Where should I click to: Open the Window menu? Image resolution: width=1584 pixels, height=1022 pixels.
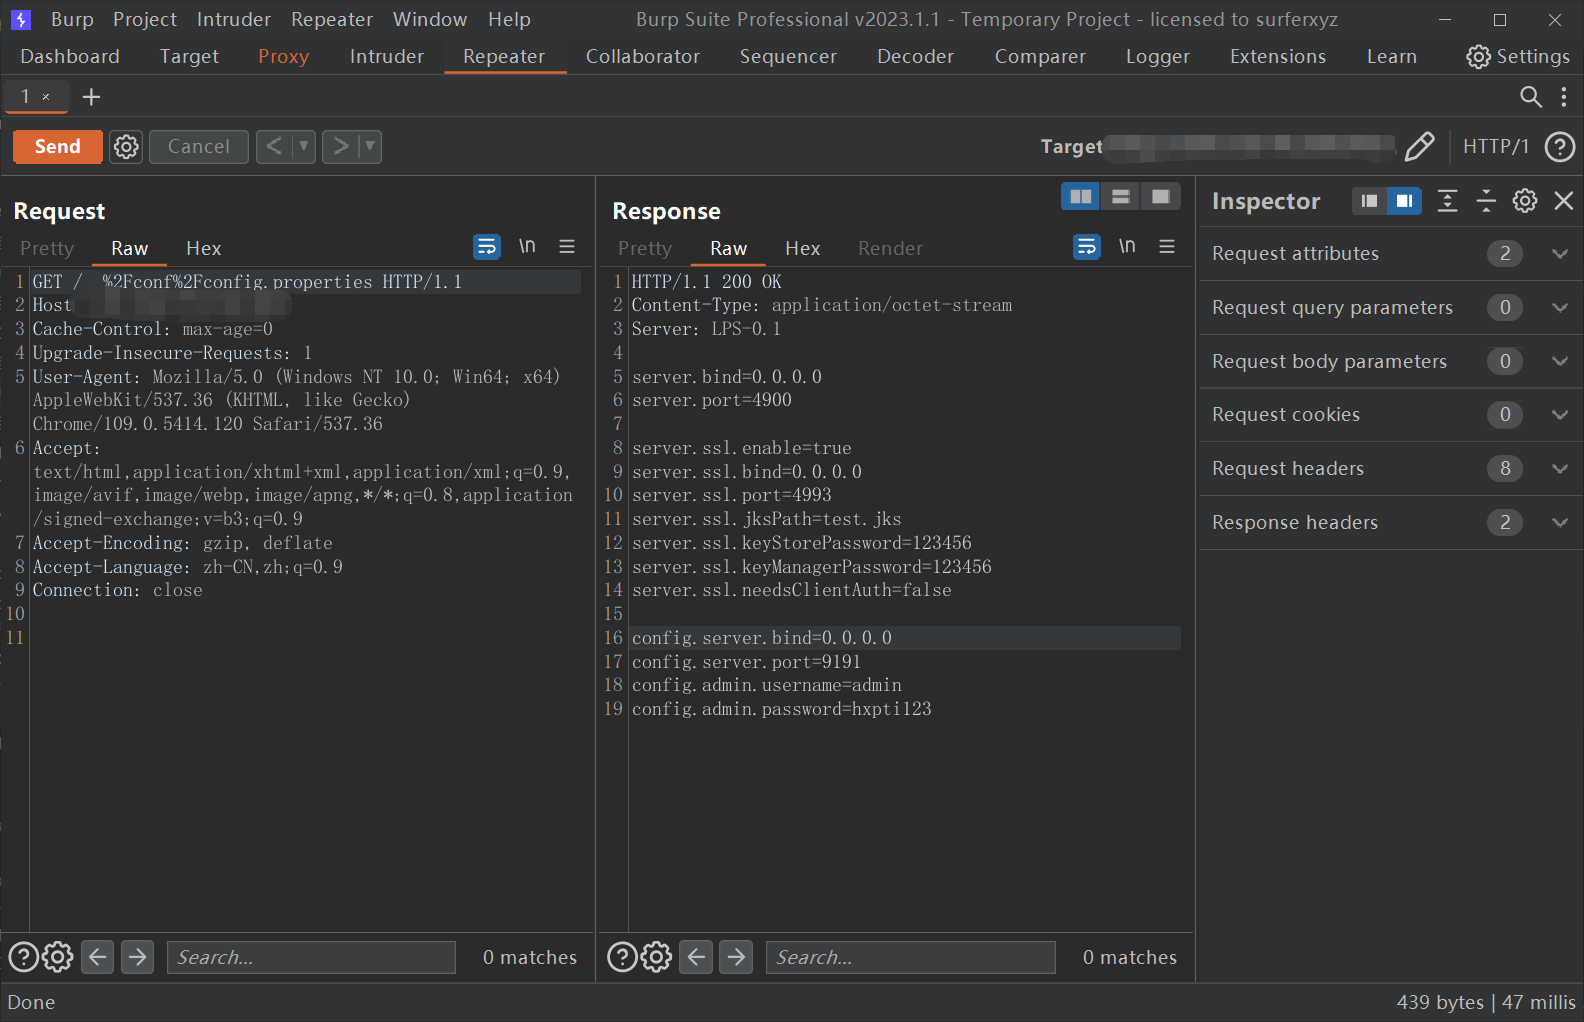point(430,19)
